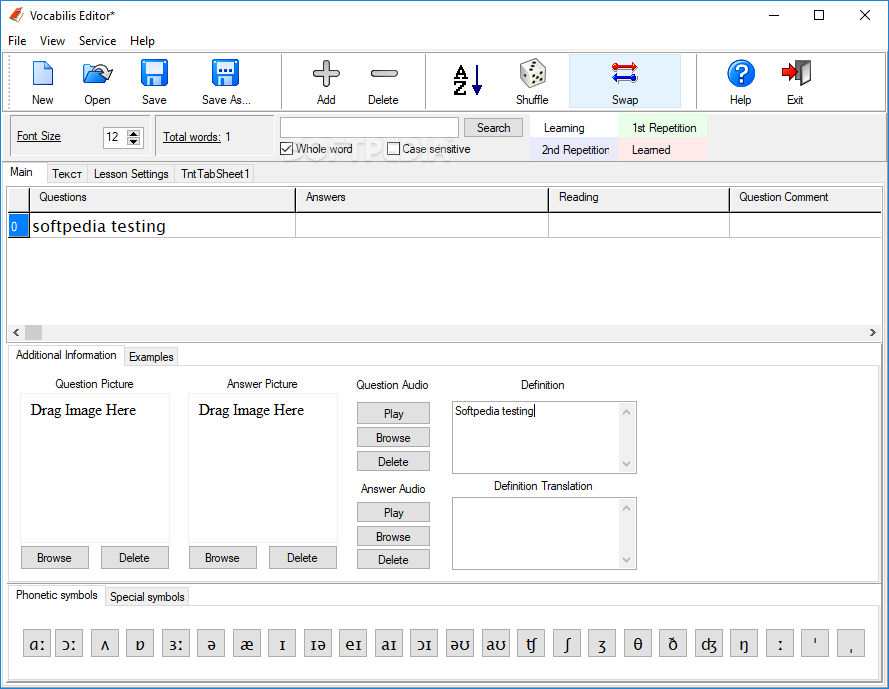Browse for Question Audio file
This screenshot has width=889, height=689.
click(x=393, y=437)
